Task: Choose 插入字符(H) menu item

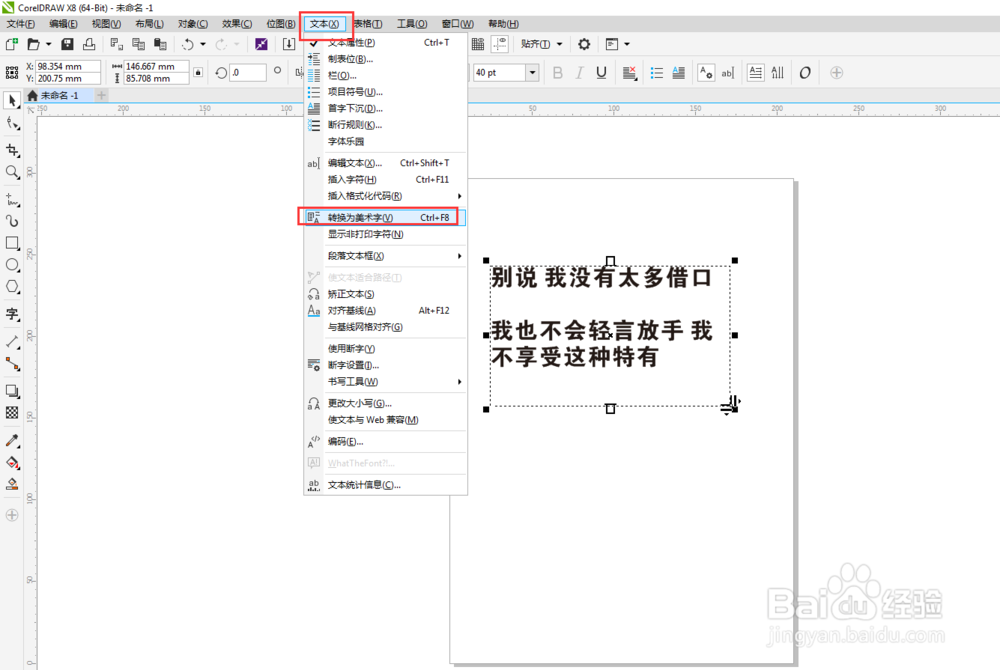Action: [x=386, y=179]
